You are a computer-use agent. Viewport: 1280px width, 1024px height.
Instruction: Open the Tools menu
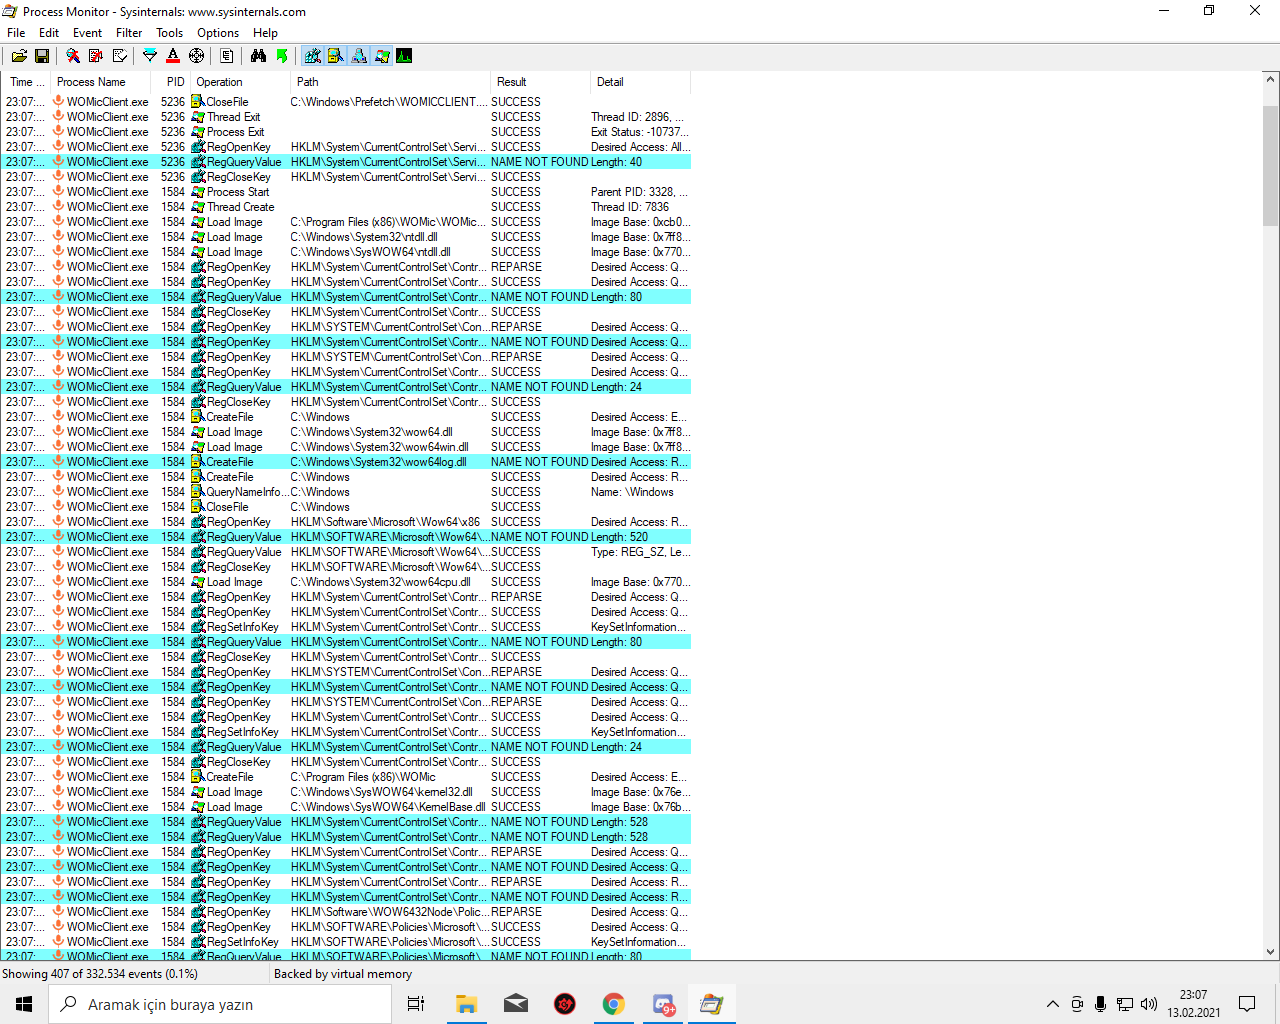[170, 33]
